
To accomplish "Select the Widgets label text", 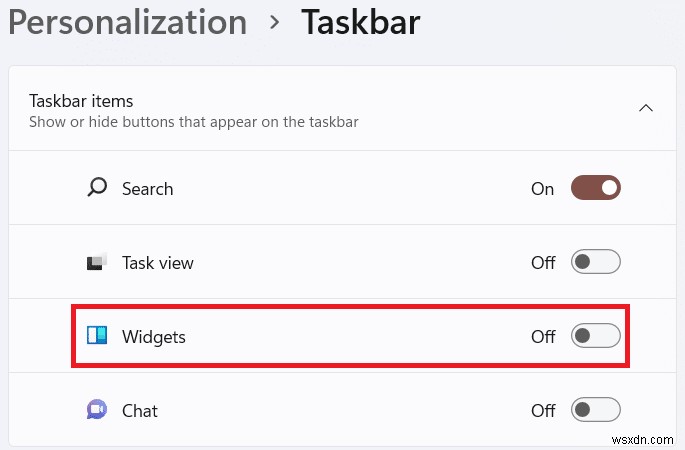I will coord(154,337).
